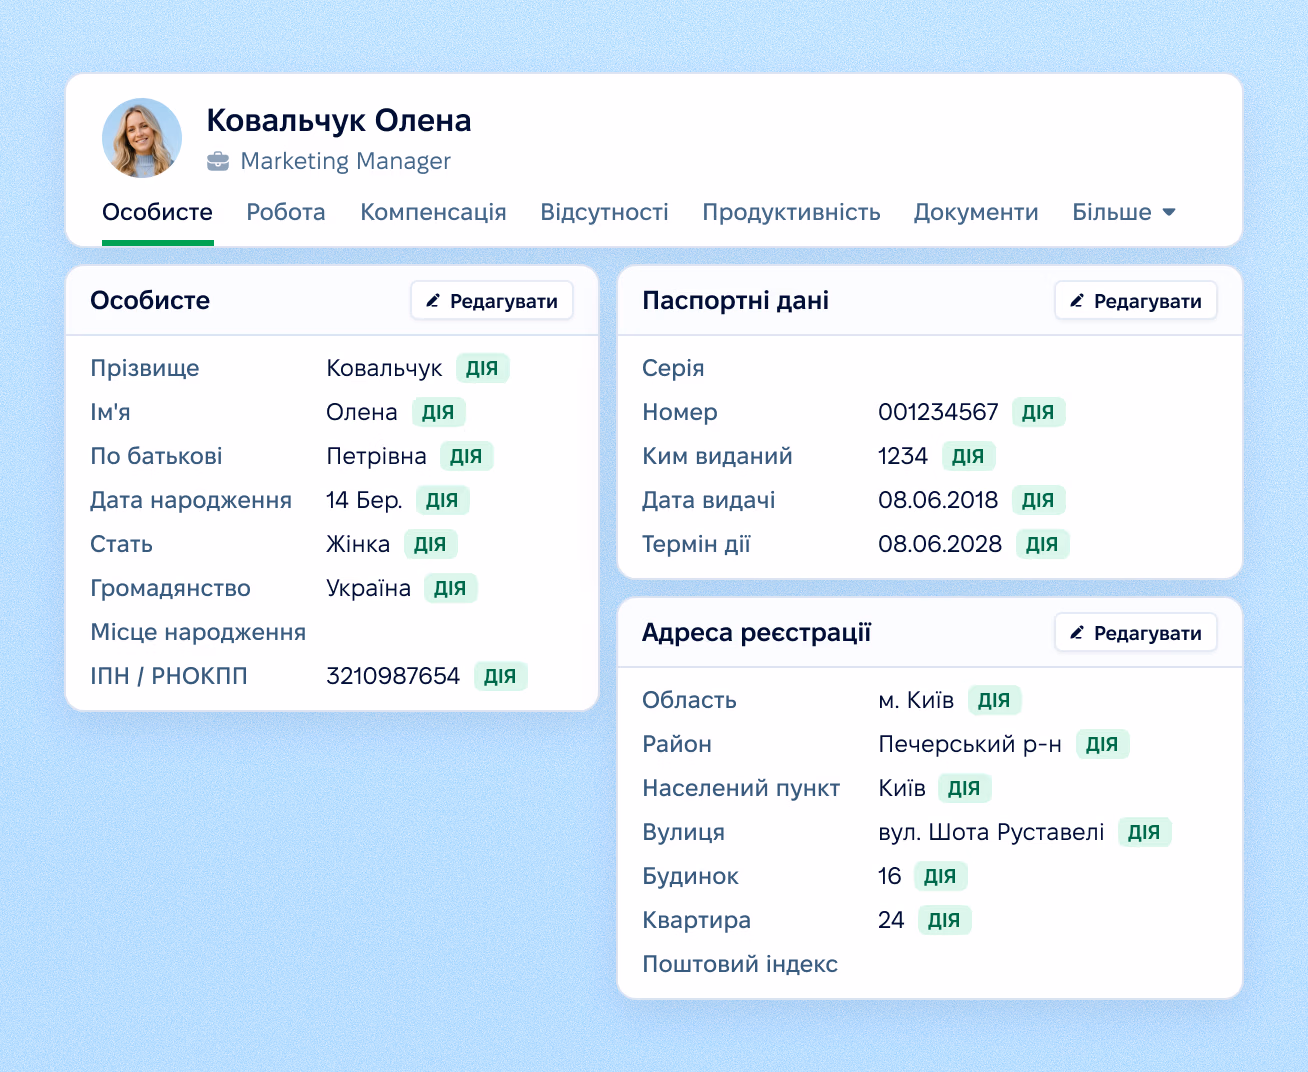
Task: Click the ДІЯ badge next to Жінка
Action: pos(431,544)
